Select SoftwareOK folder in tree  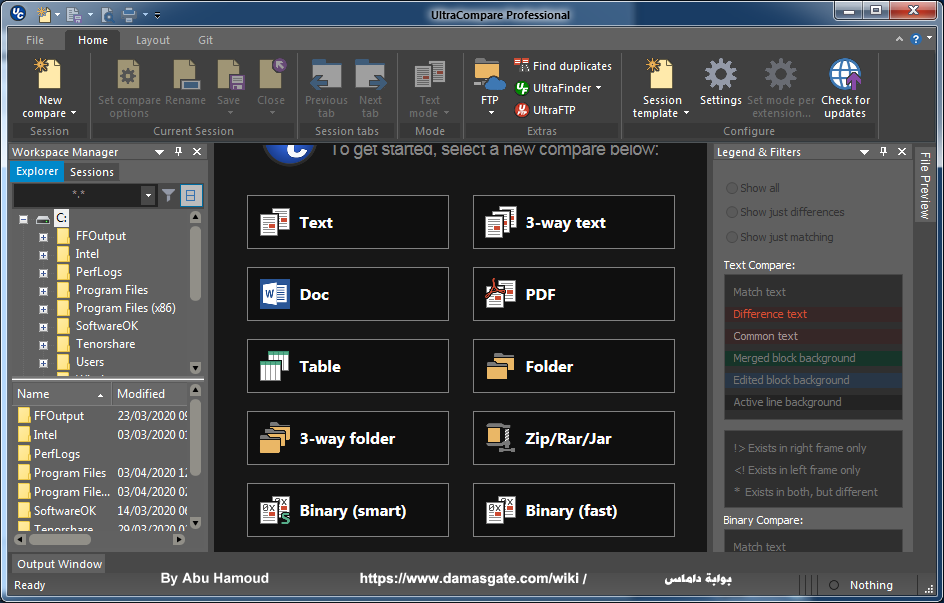107,326
